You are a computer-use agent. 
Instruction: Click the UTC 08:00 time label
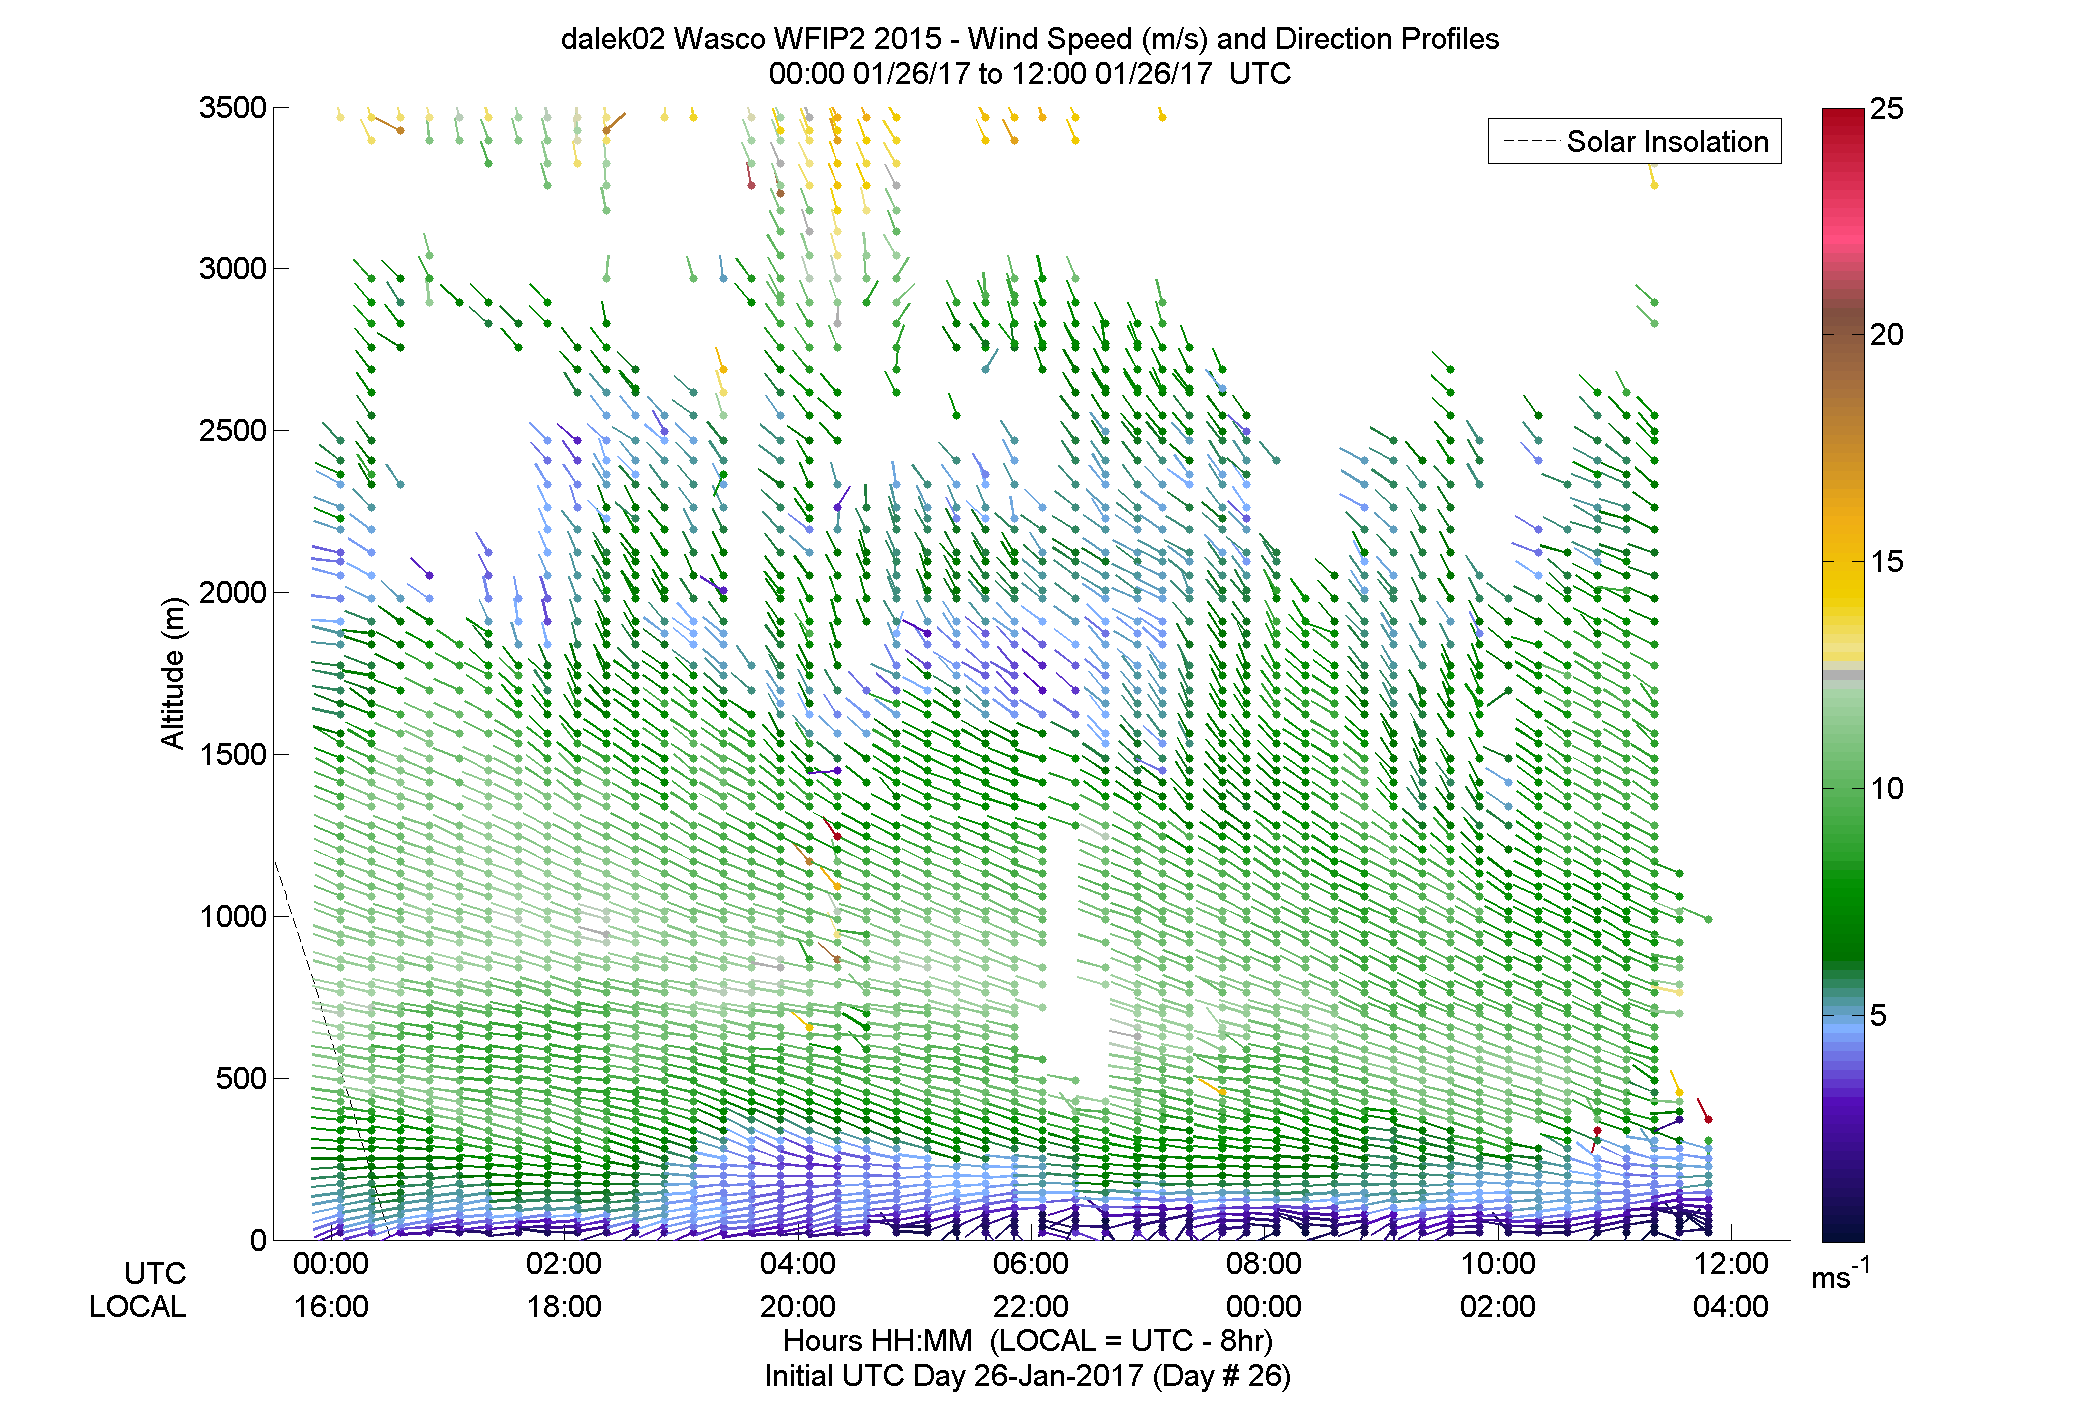click(1264, 1264)
